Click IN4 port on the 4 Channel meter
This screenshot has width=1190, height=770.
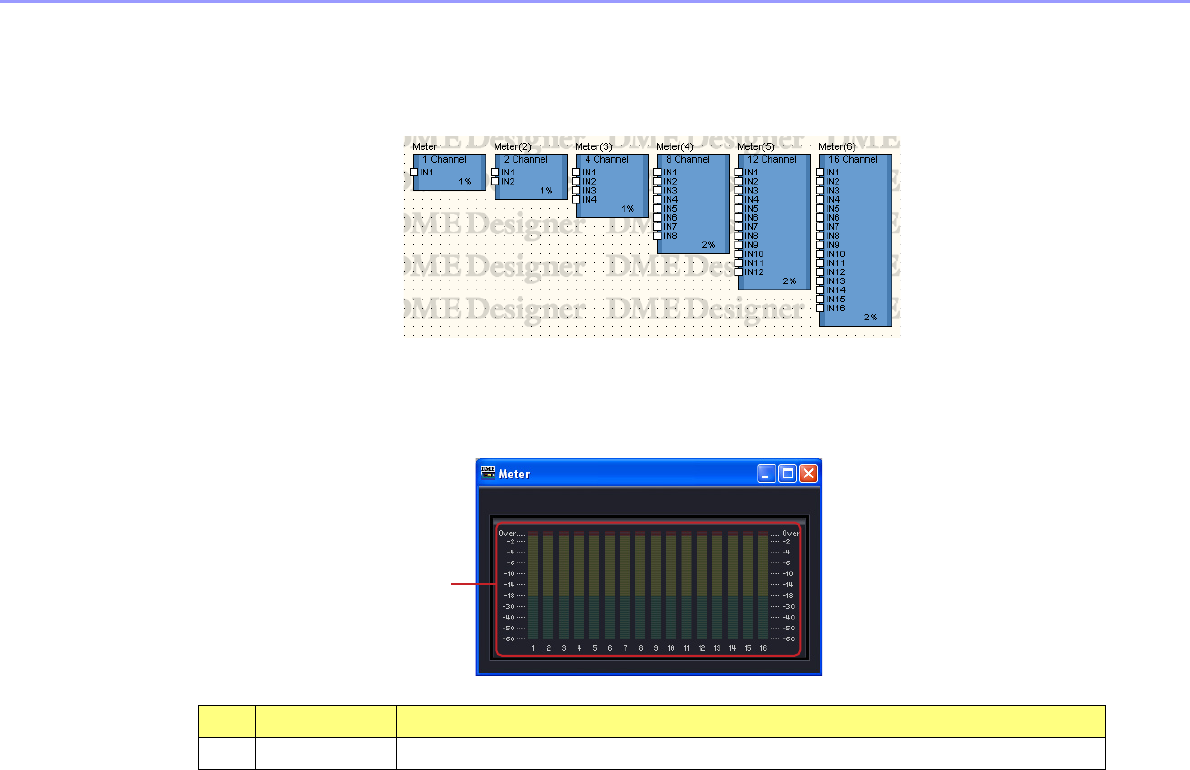(x=577, y=200)
